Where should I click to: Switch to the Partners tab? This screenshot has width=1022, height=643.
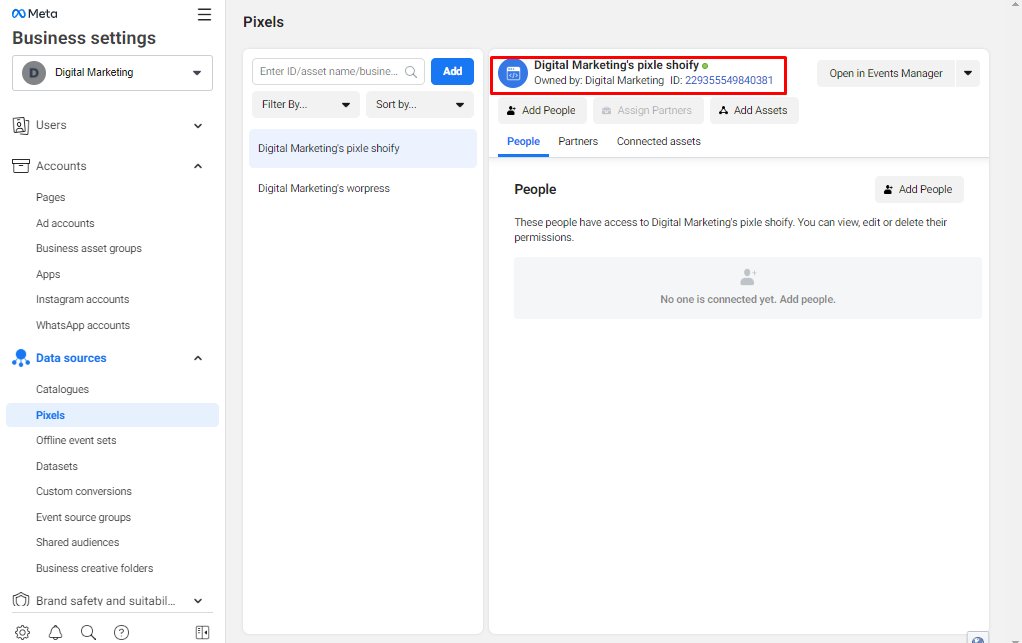pos(577,141)
